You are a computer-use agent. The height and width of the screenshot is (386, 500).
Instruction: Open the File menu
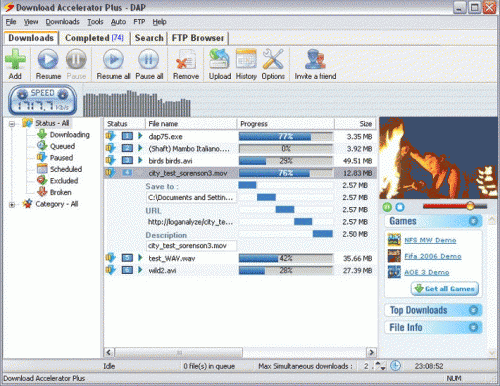pos(11,22)
